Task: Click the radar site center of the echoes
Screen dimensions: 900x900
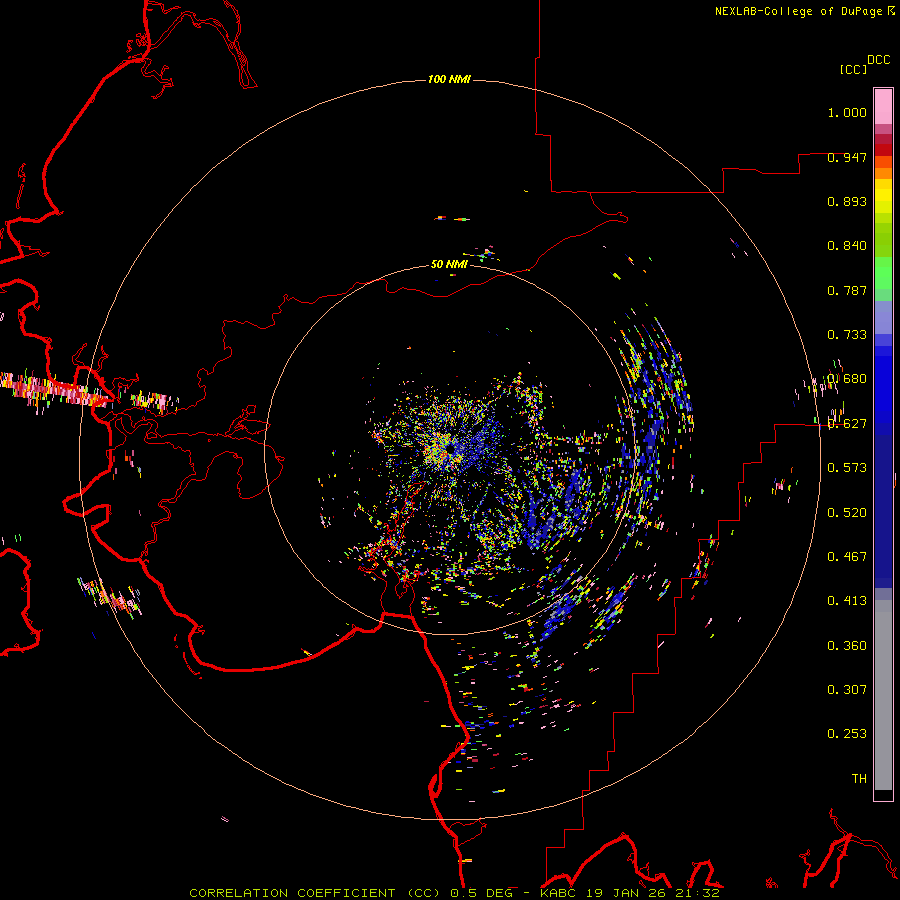Action: click(451, 449)
